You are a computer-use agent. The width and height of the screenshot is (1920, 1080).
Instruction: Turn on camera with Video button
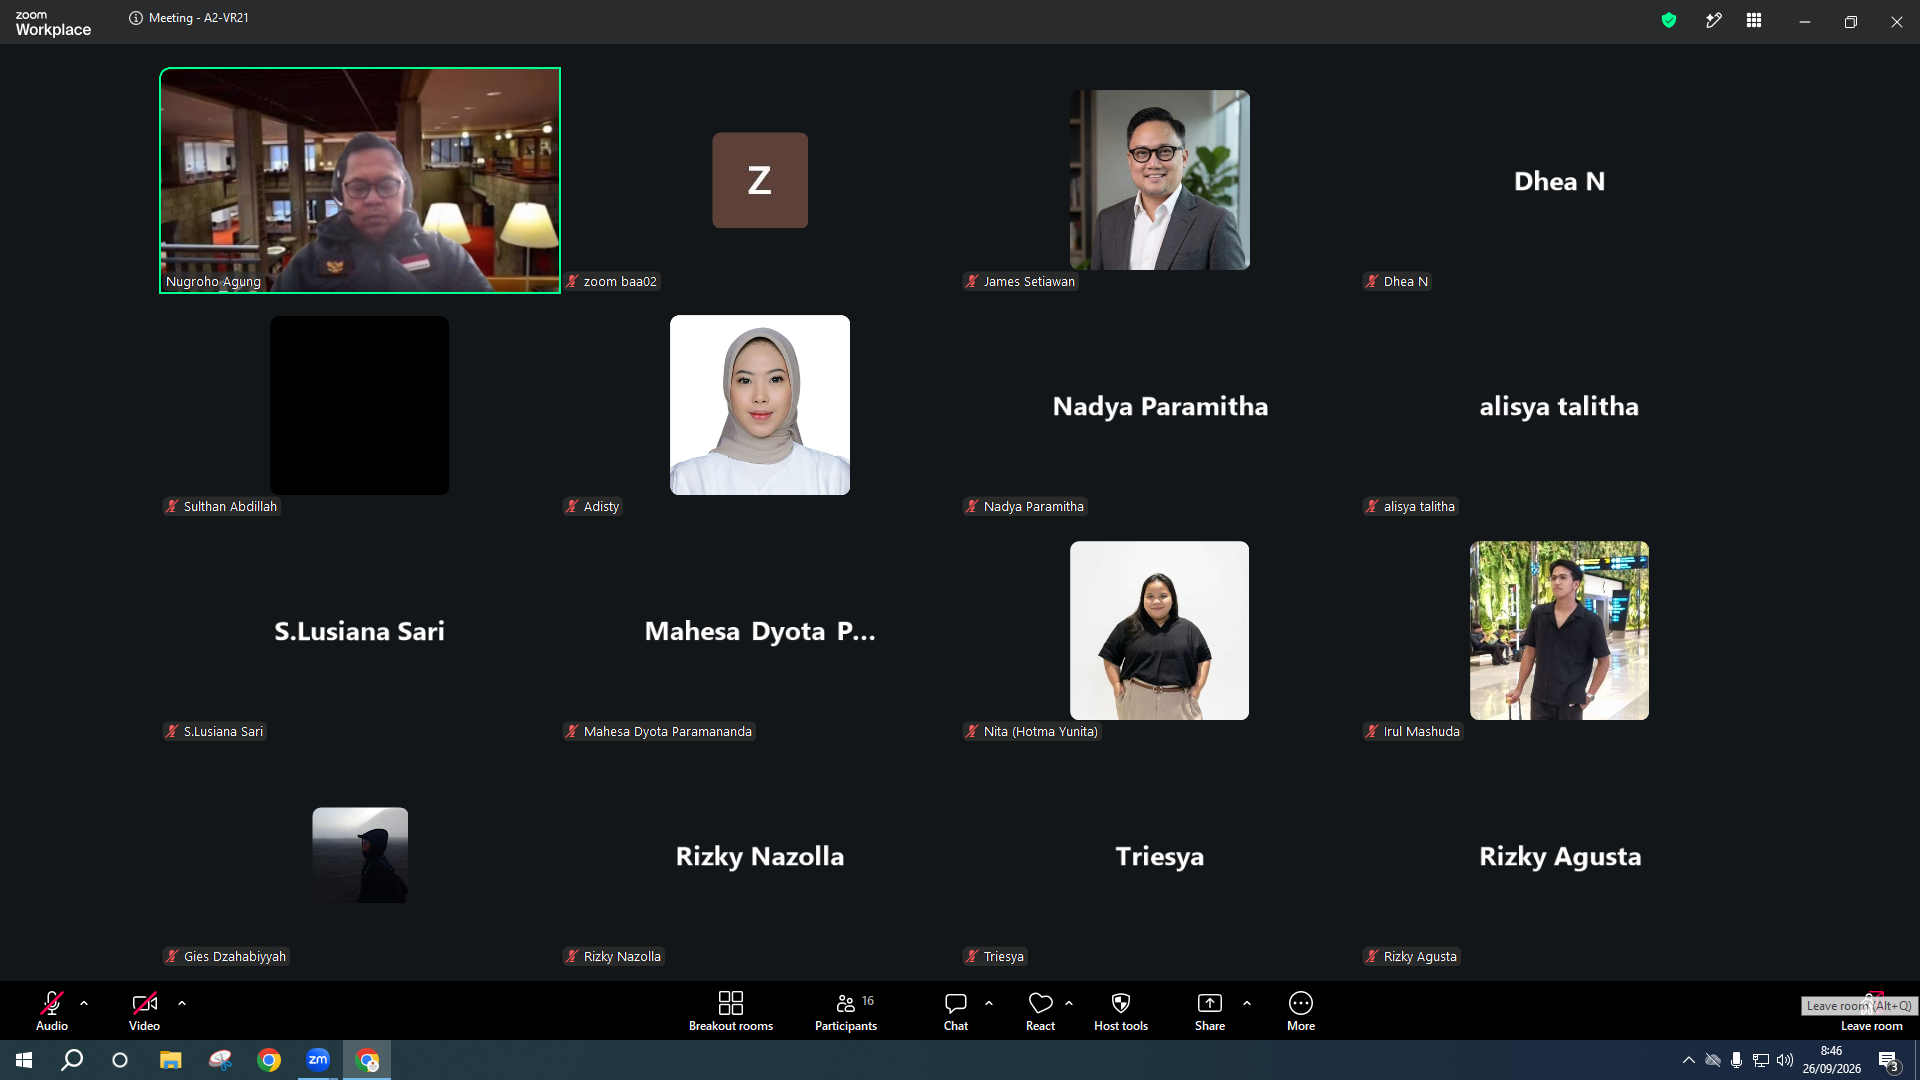(x=144, y=1010)
